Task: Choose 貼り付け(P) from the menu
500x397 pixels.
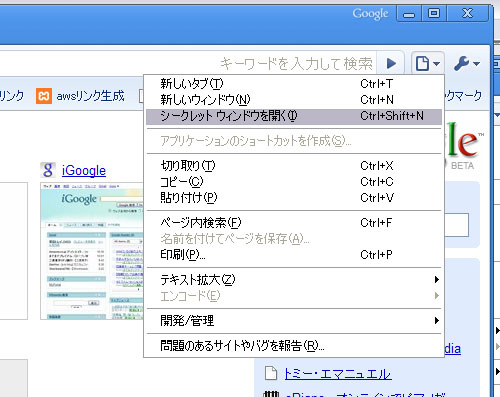Action: 294,198
